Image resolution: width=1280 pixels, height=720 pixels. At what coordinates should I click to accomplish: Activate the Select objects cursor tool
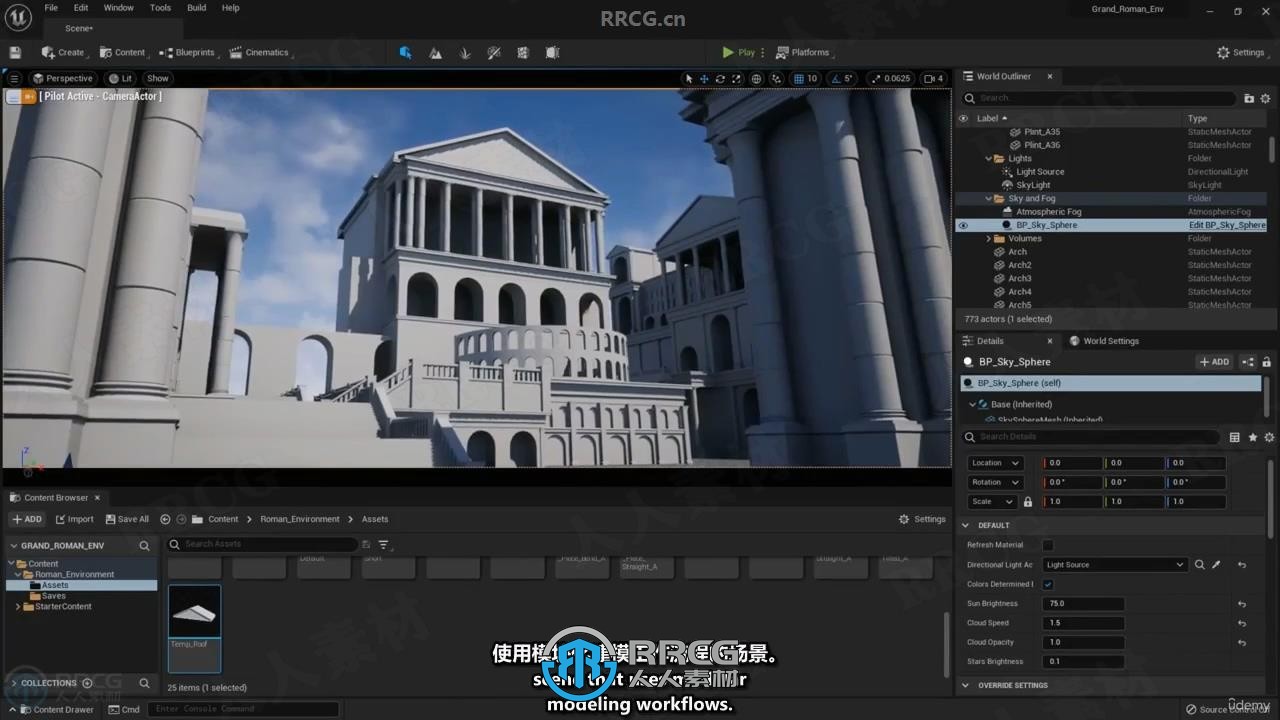click(x=688, y=78)
